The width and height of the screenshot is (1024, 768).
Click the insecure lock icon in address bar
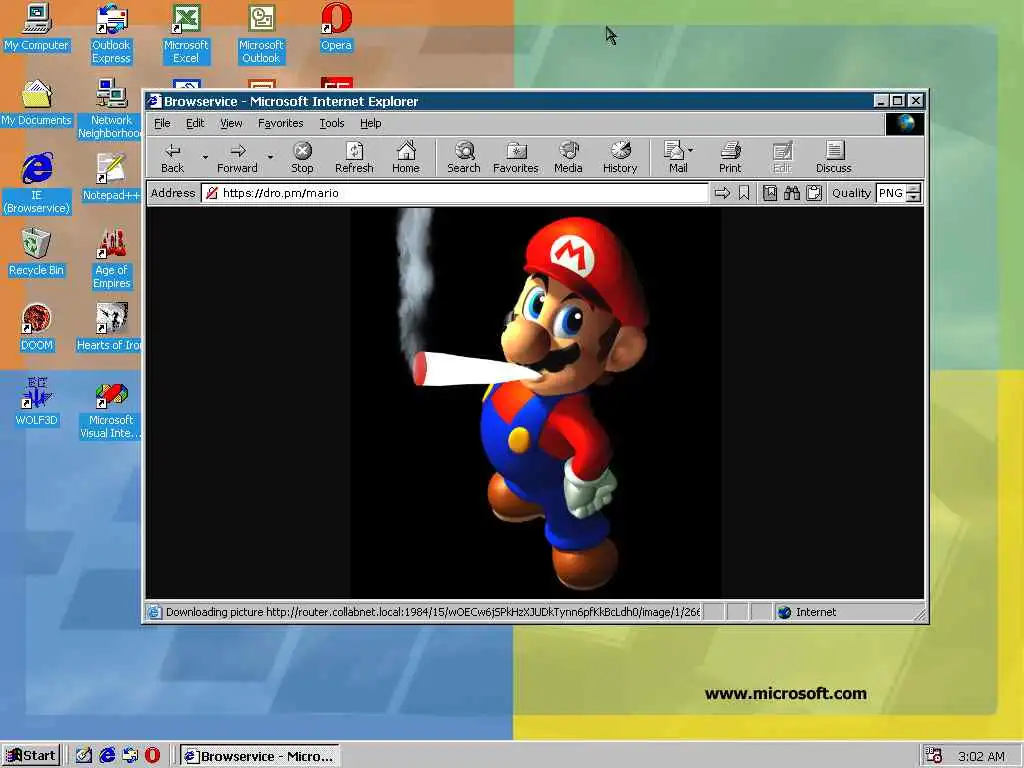click(x=211, y=193)
